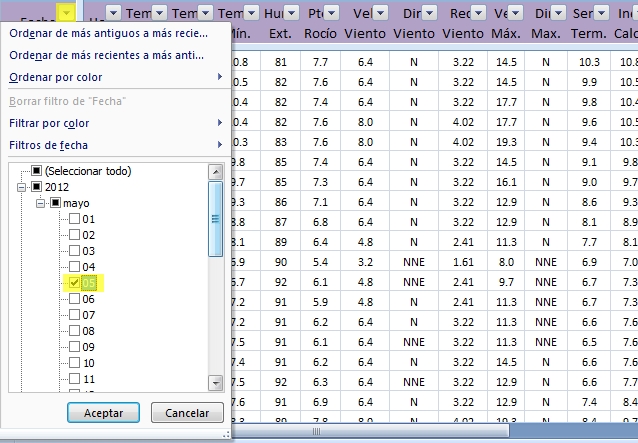638x443 pixels.
Task: Open the Vel Viento column filter dropdown
Action: point(380,13)
